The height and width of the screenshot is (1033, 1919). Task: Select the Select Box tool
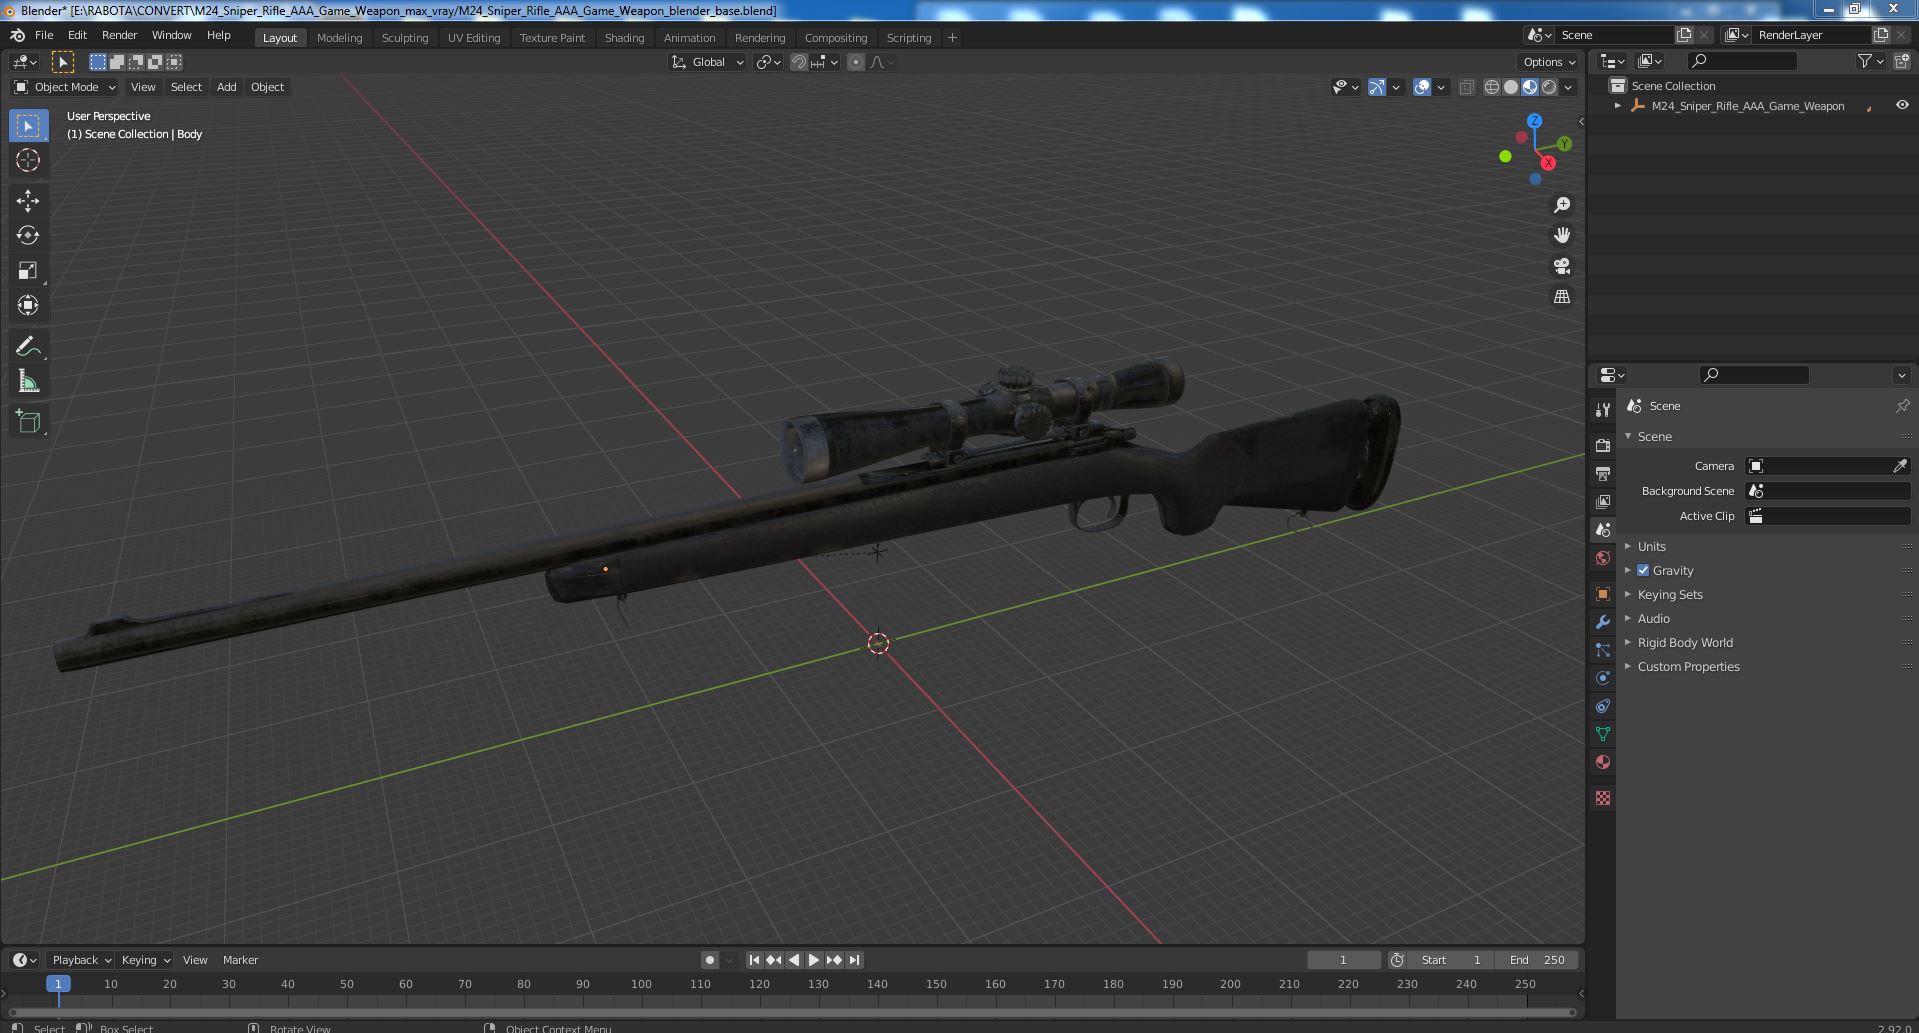[28, 126]
